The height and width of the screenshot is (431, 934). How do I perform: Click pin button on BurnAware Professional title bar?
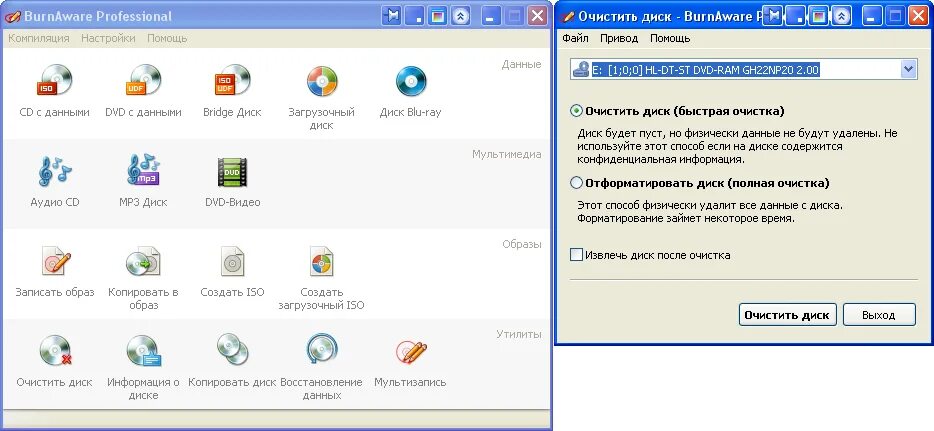tap(391, 16)
